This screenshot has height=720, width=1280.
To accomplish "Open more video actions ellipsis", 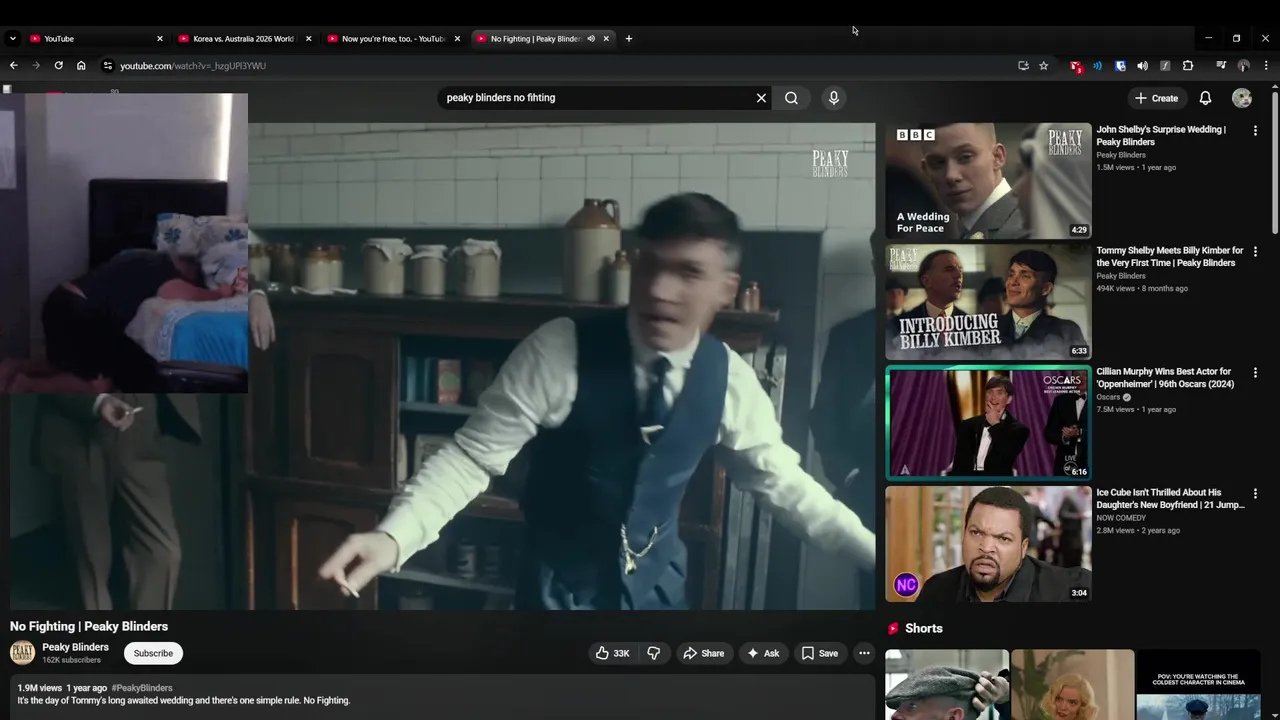I will pyautogui.click(x=864, y=653).
